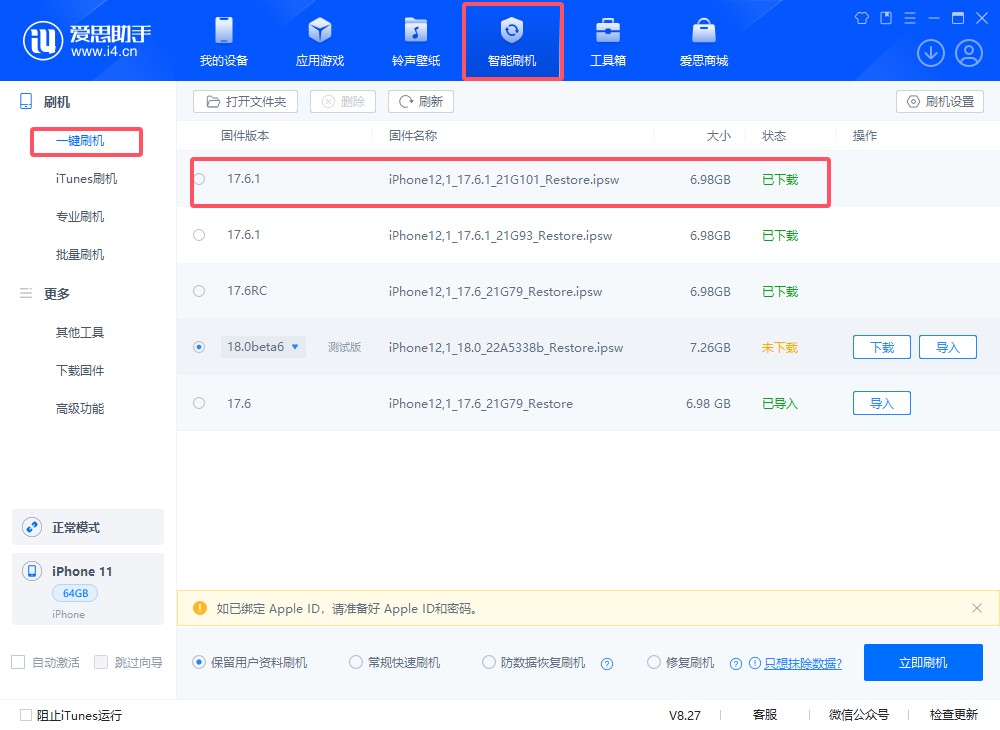Click the 固件版本 column header
This screenshot has height=730, width=1000.
(x=245, y=136)
